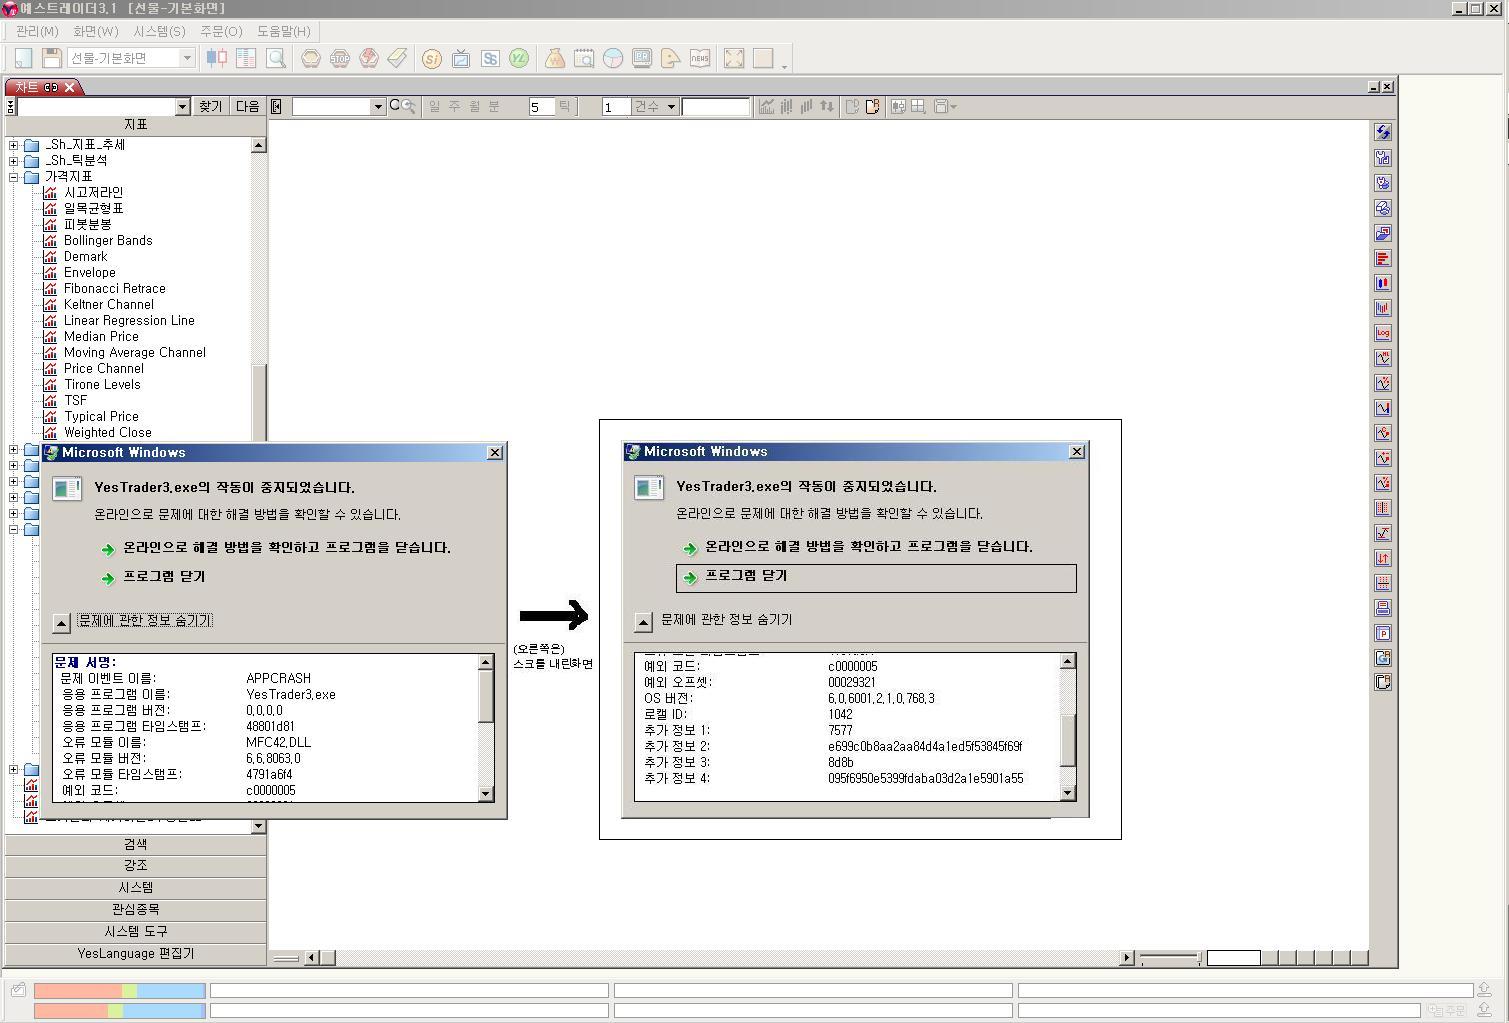
Task: Click 프로그램 닫기 in the left crash dialog
Action: (x=163, y=577)
